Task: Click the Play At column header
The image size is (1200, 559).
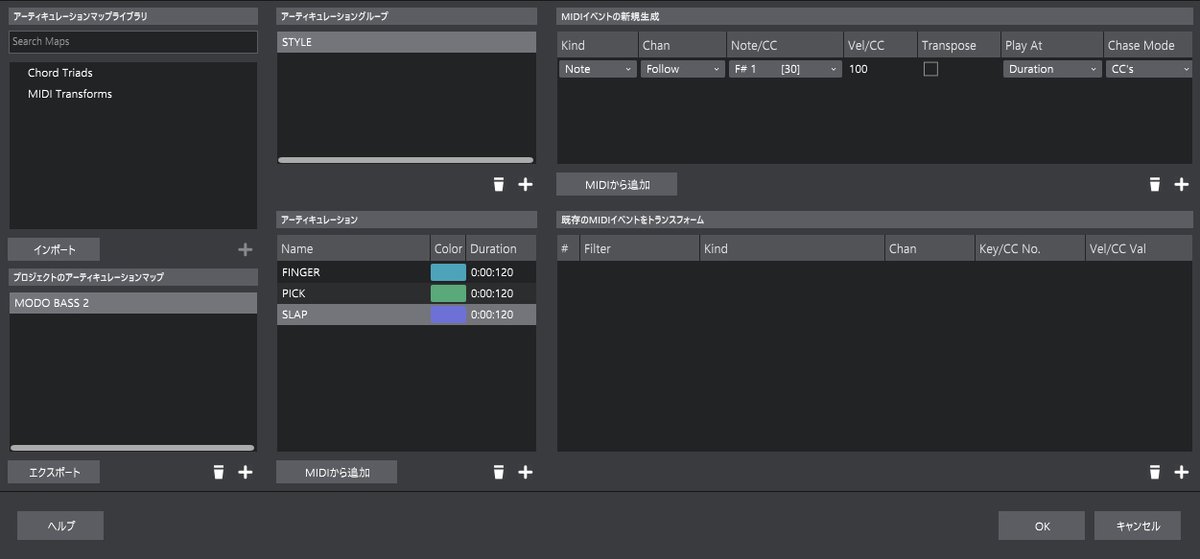Action: (x=1052, y=45)
